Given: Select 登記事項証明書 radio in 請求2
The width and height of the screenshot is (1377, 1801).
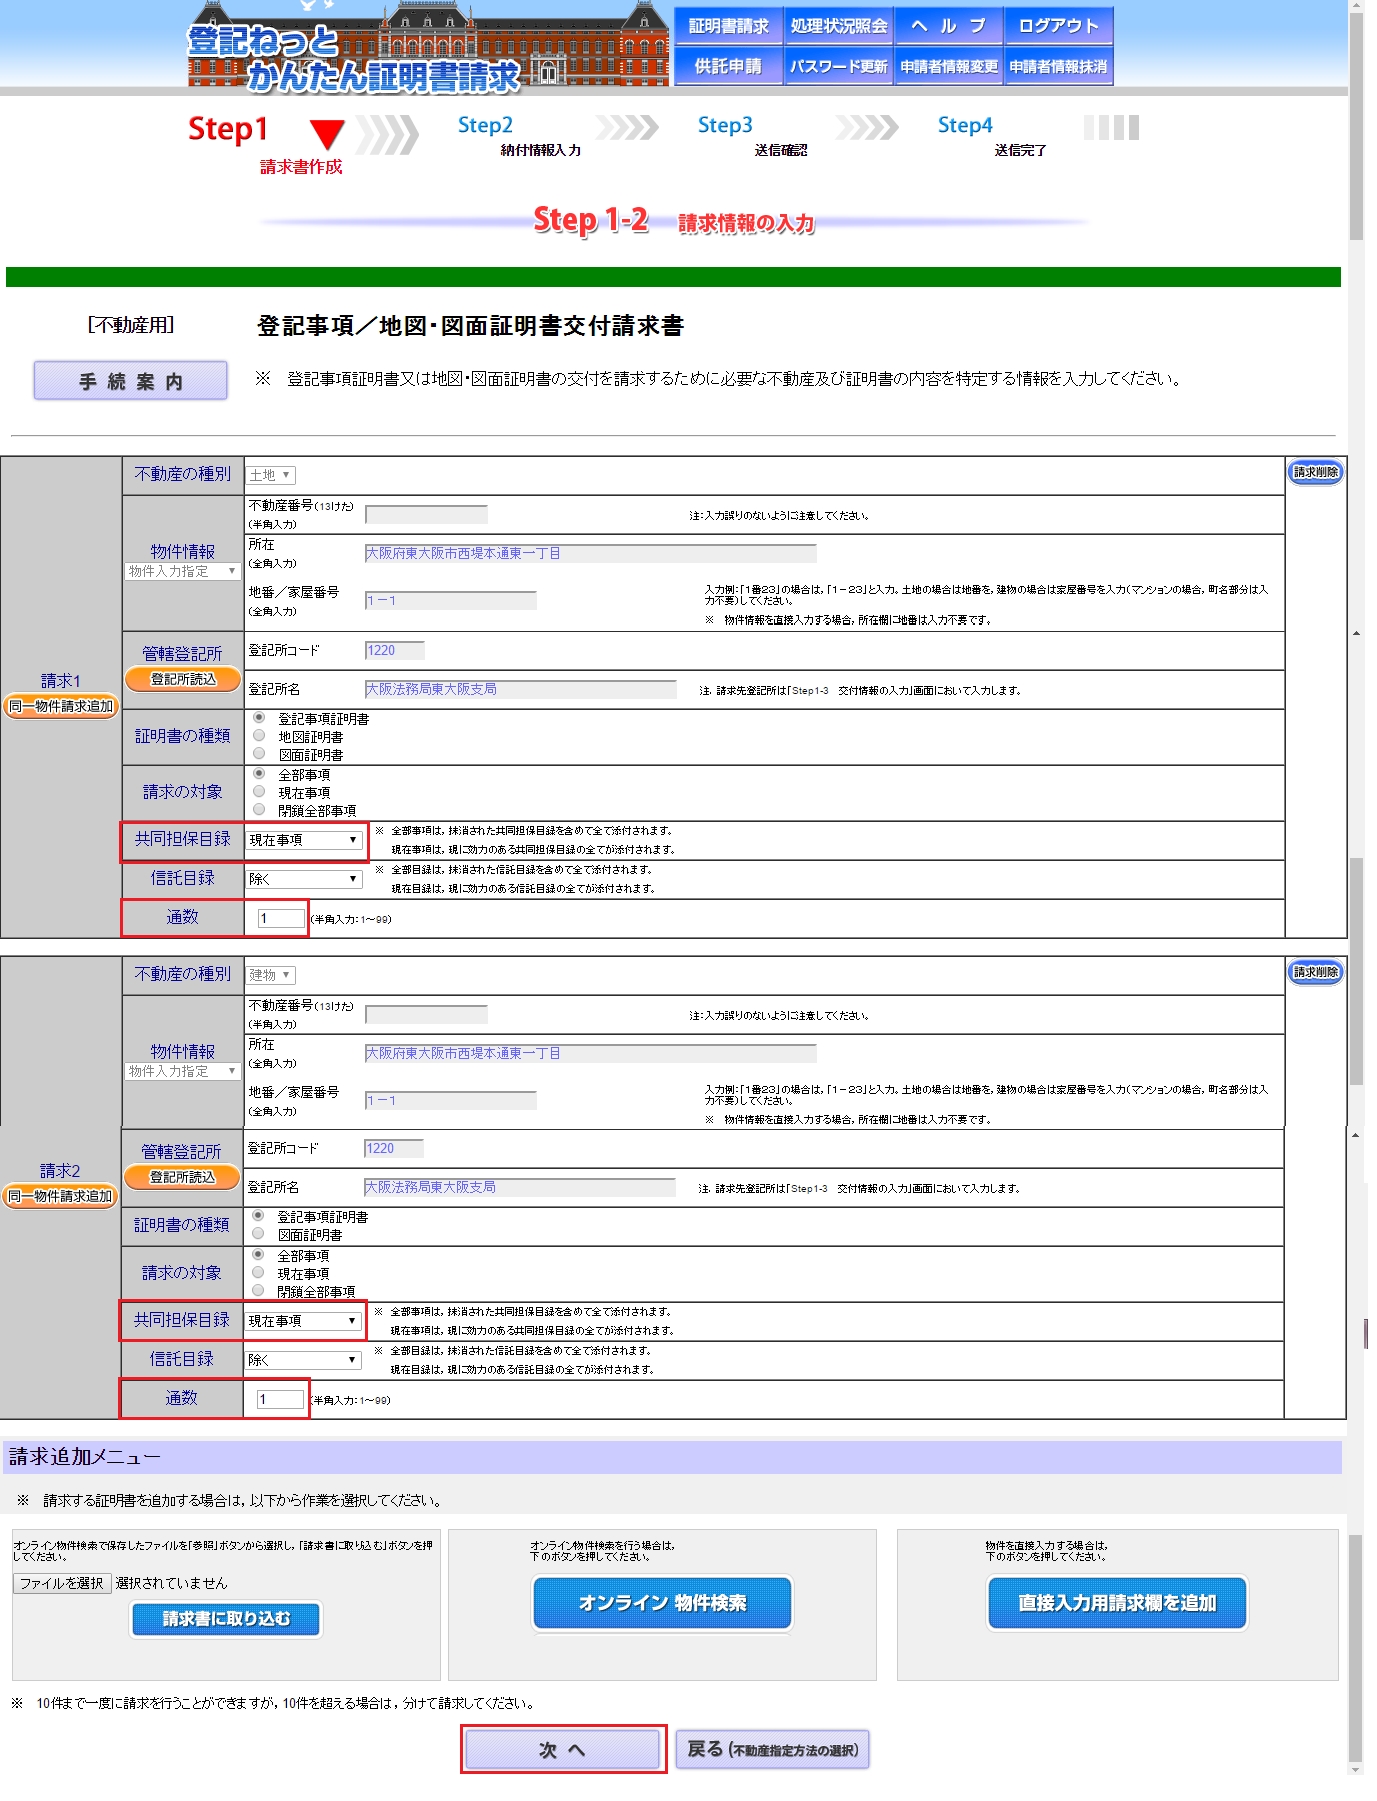Looking at the screenshot, I should [x=258, y=1216].
